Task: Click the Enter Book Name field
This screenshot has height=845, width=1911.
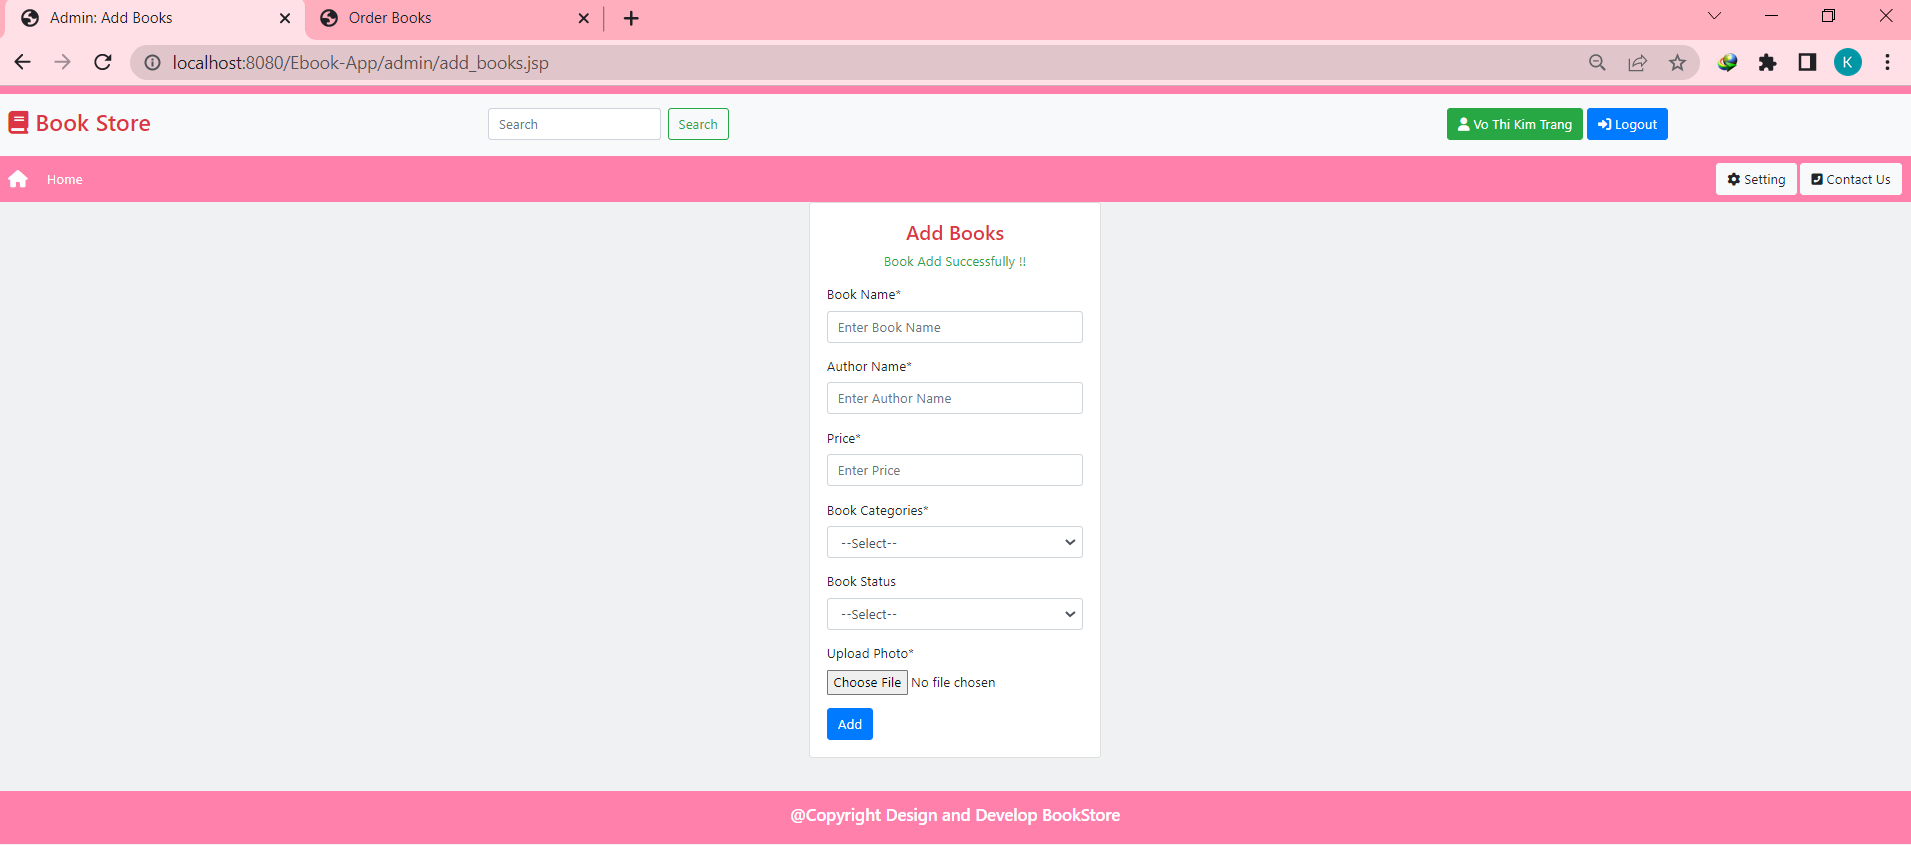Action: pyautogui.click(x=954, y=327)
